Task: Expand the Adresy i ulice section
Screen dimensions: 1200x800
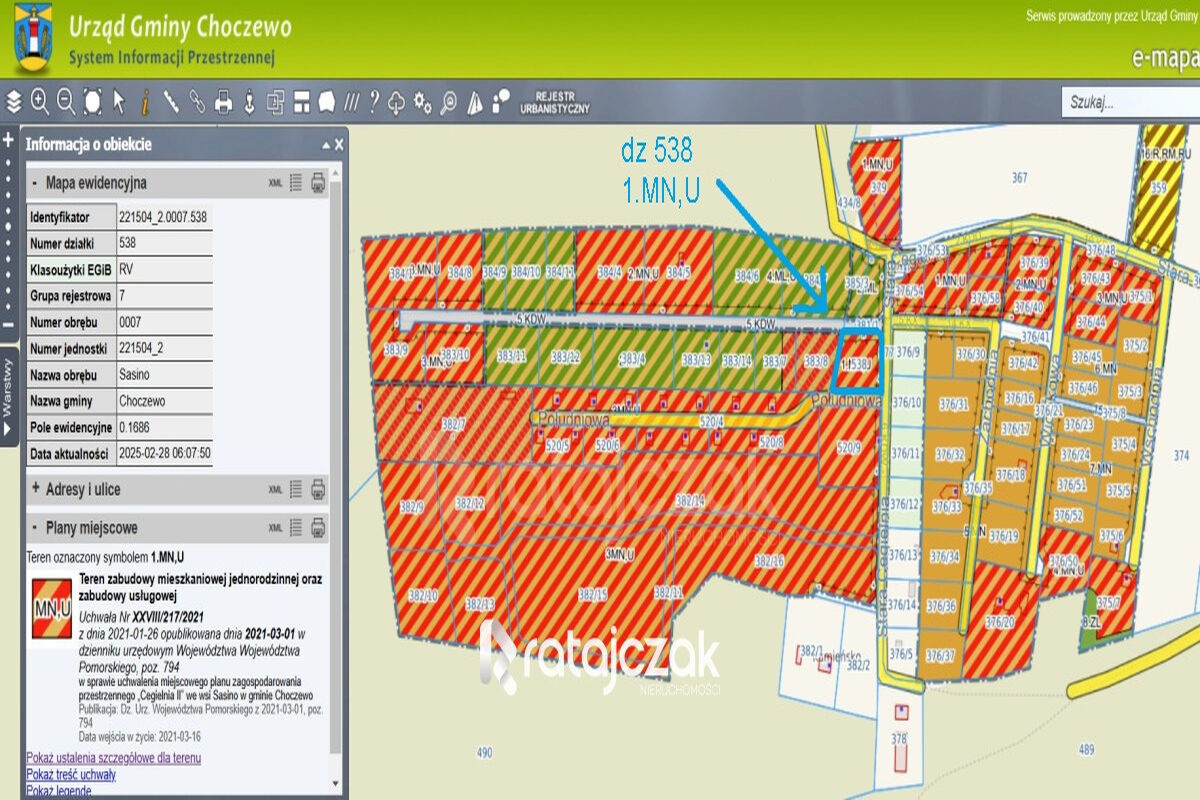Action: [x=36, y=489]
